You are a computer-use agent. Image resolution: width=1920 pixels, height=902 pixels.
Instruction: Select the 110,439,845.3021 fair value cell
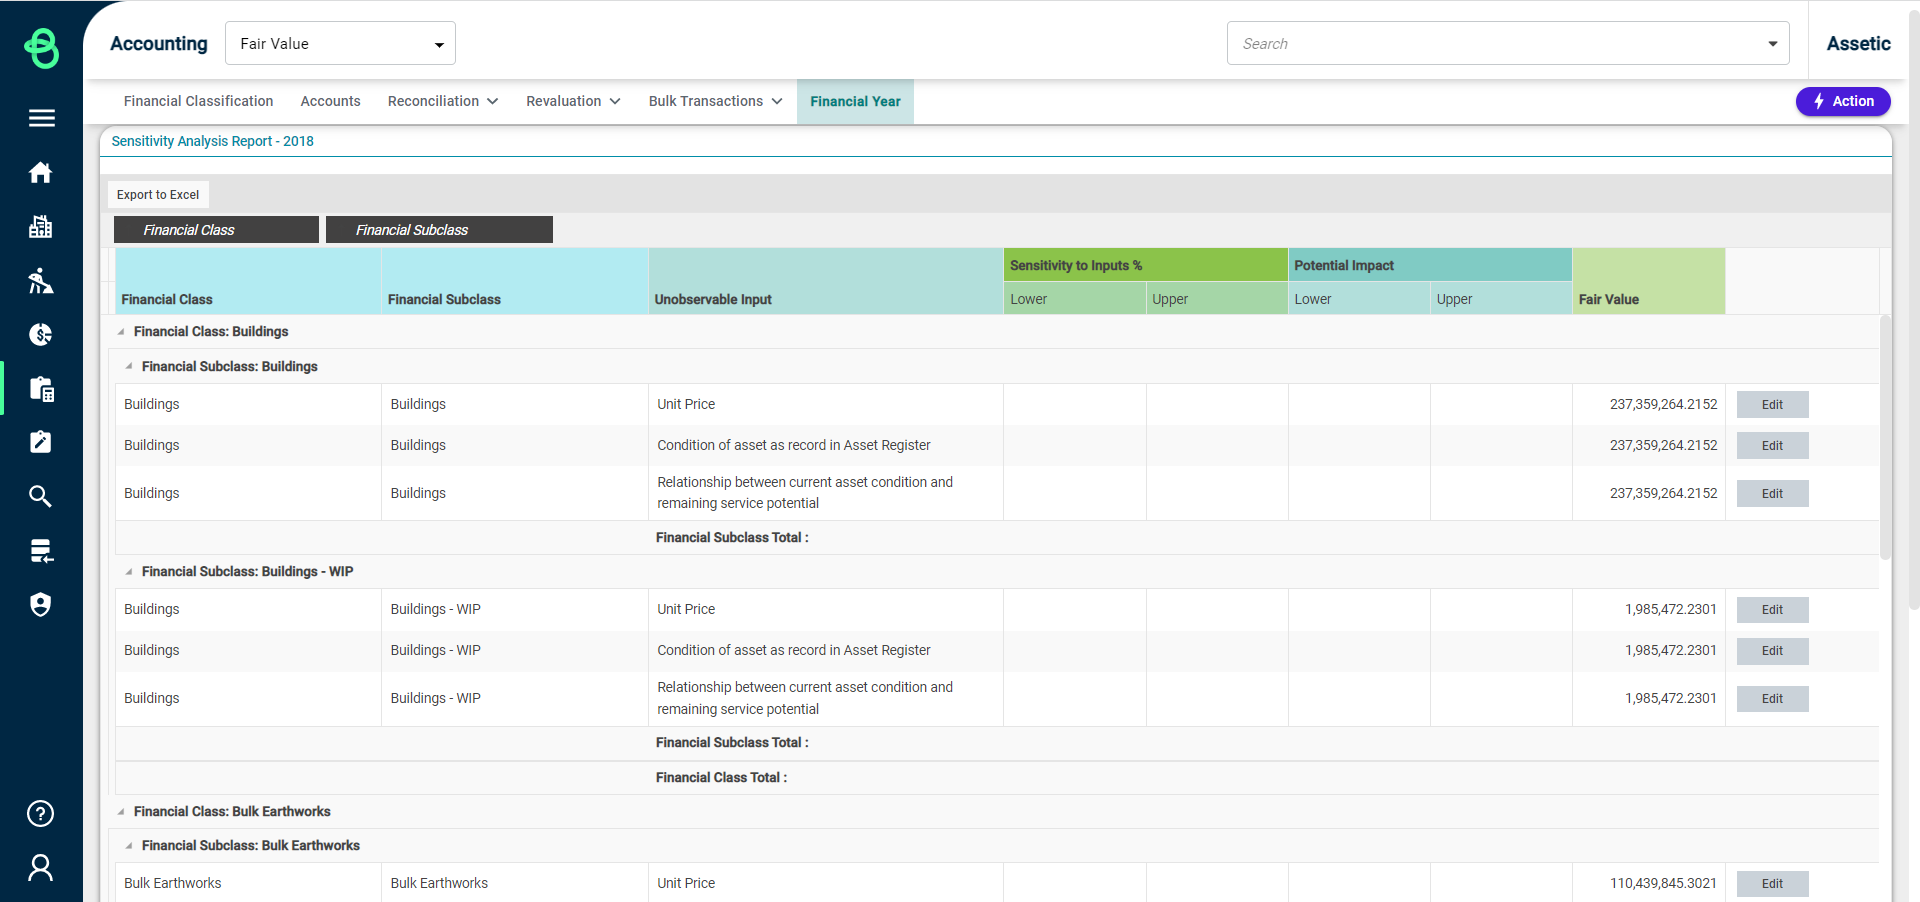click(1648, 883)
